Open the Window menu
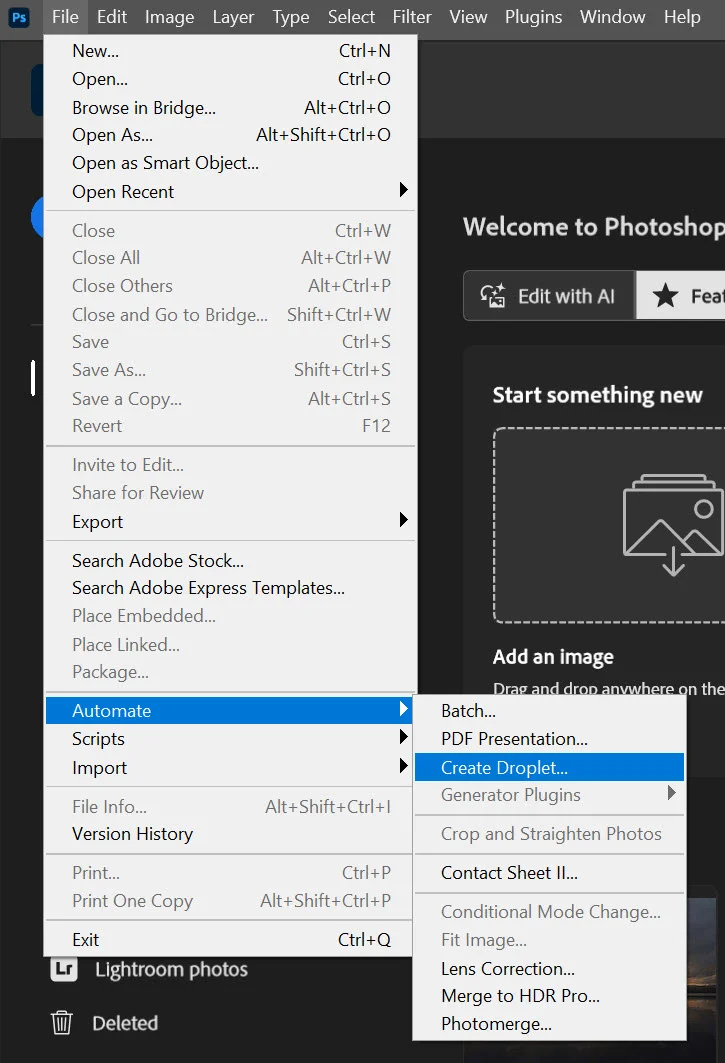The width and height of the screenshot is (725, 1063). [x=612, y=17]
